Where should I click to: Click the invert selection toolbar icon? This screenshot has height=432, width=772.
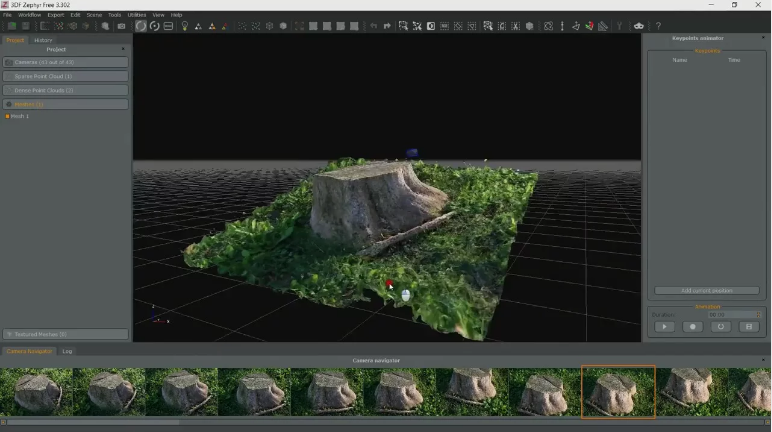tap(431, 26)
